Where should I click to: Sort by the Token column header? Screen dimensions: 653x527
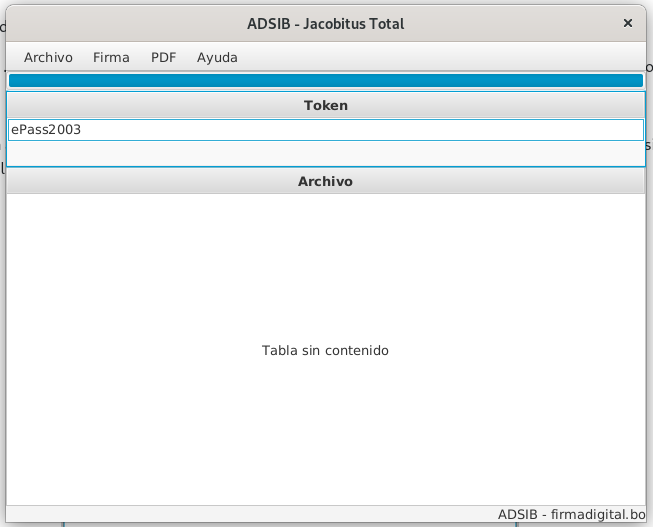coord(326,105)
